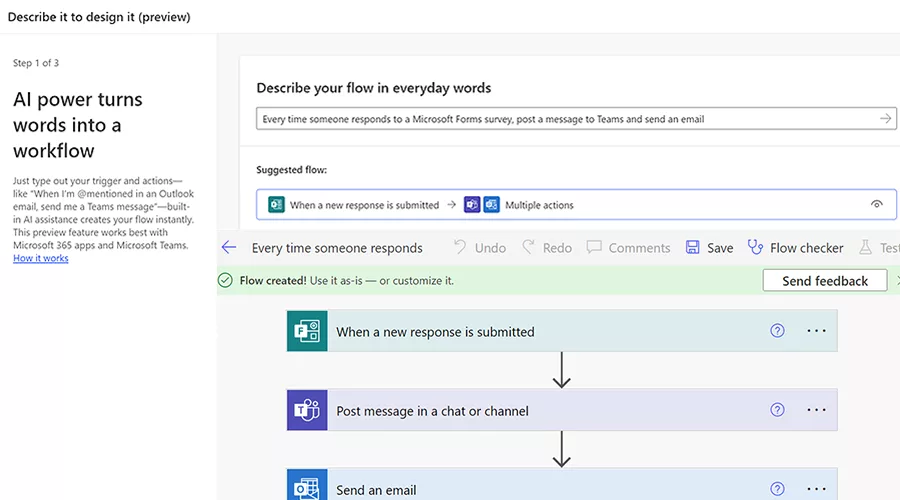
Task: Click the Test flask icon
Action: (865, 247)
